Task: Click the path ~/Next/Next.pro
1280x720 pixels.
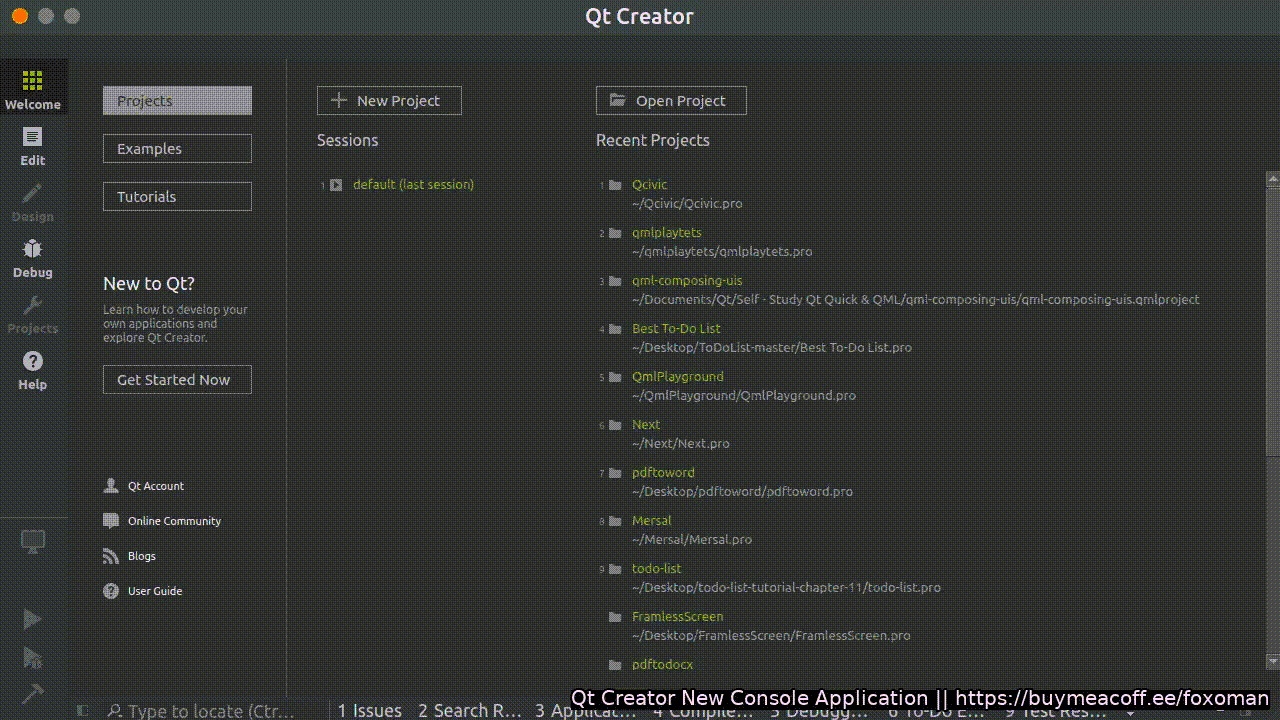Action: click(x=681, y=443)
